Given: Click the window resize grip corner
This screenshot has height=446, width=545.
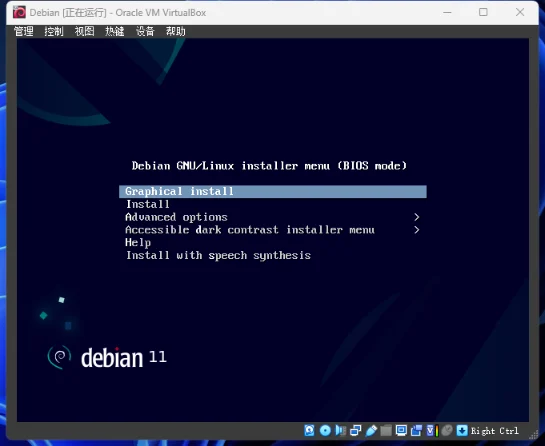Looking at the screenshot, I should tap(534, 435).
